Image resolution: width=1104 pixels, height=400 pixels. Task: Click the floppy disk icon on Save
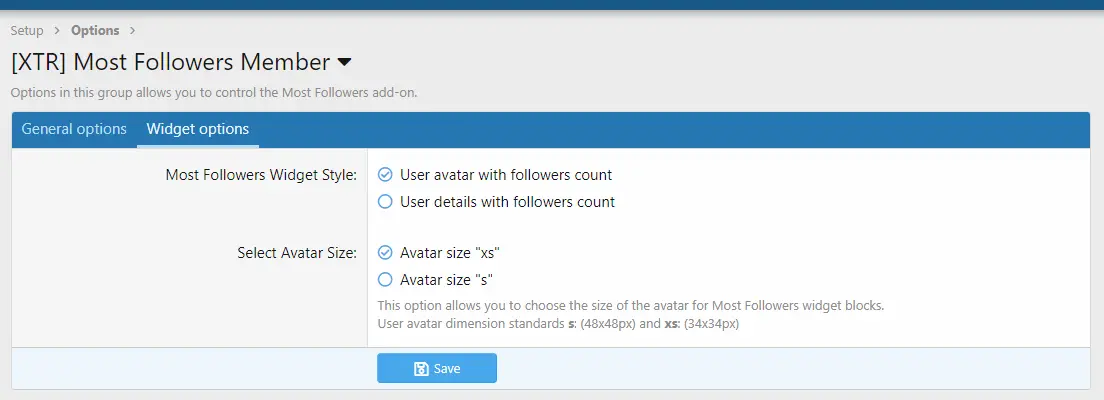421,369
